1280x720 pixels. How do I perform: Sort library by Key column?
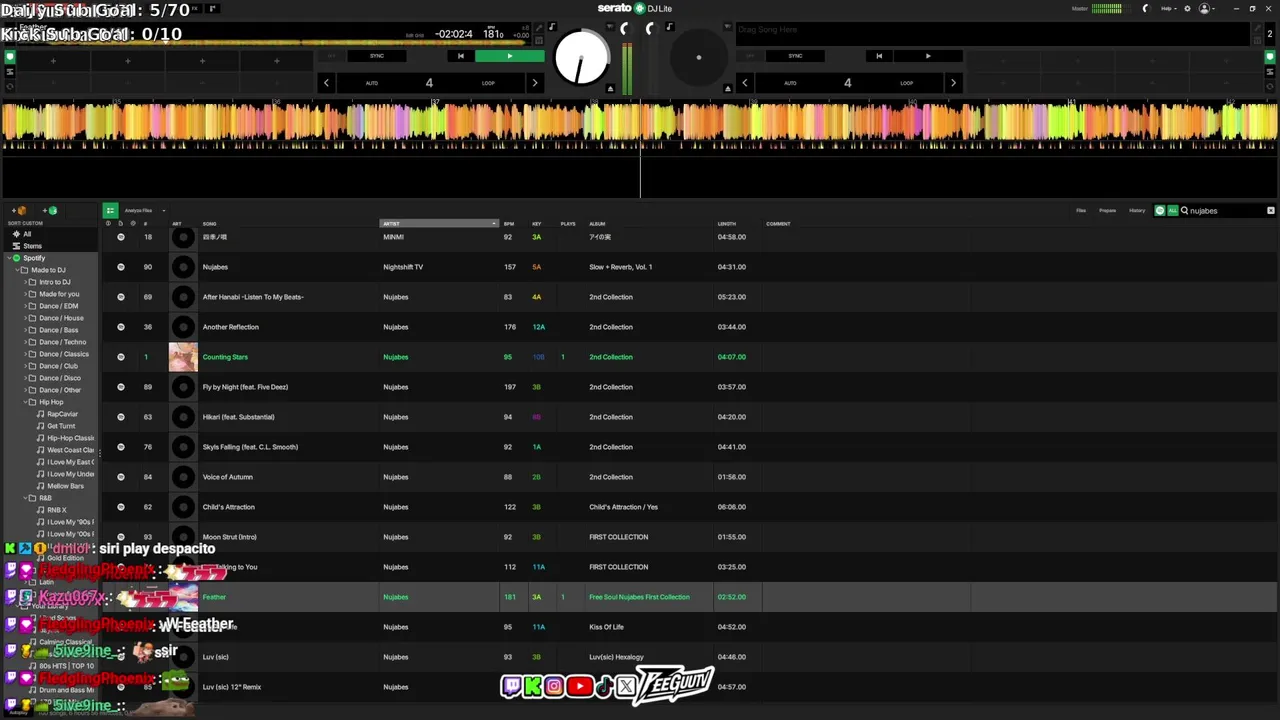[536, 224]
